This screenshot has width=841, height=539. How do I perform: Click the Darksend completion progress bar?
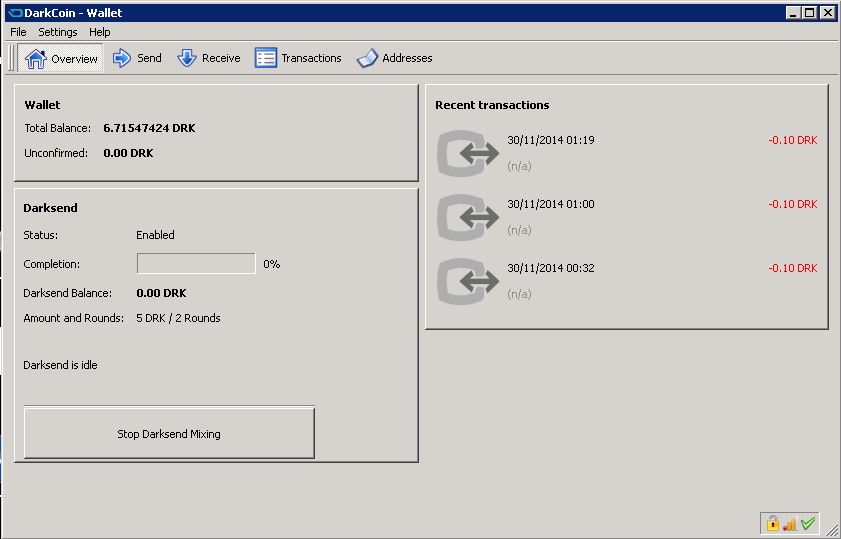click(x=196, y=264)
